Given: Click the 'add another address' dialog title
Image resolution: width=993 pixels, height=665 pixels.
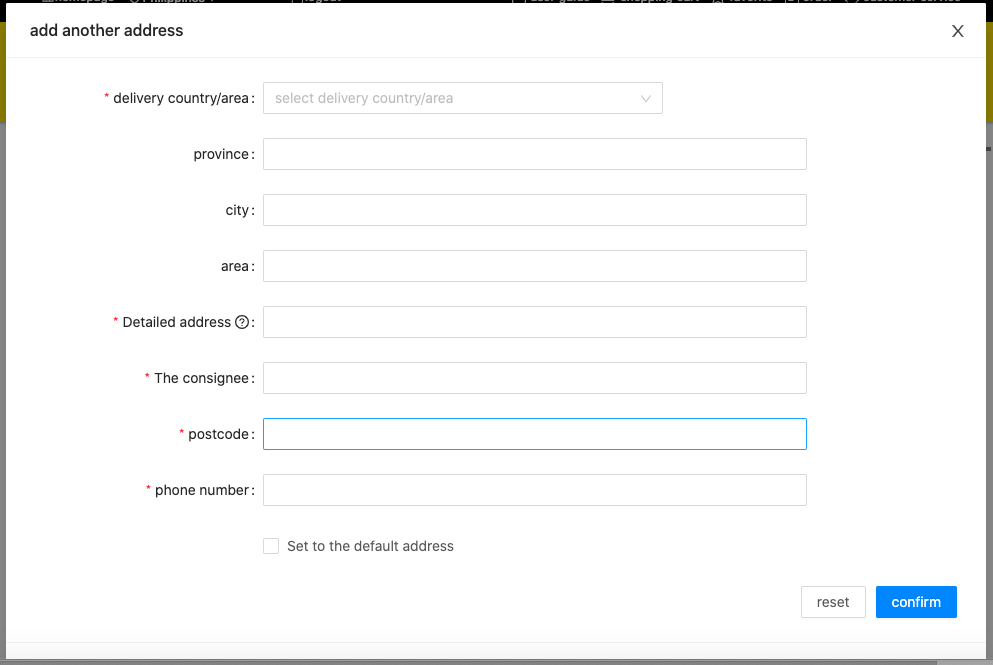Looking at the screenshot, I should pos(107,30).
